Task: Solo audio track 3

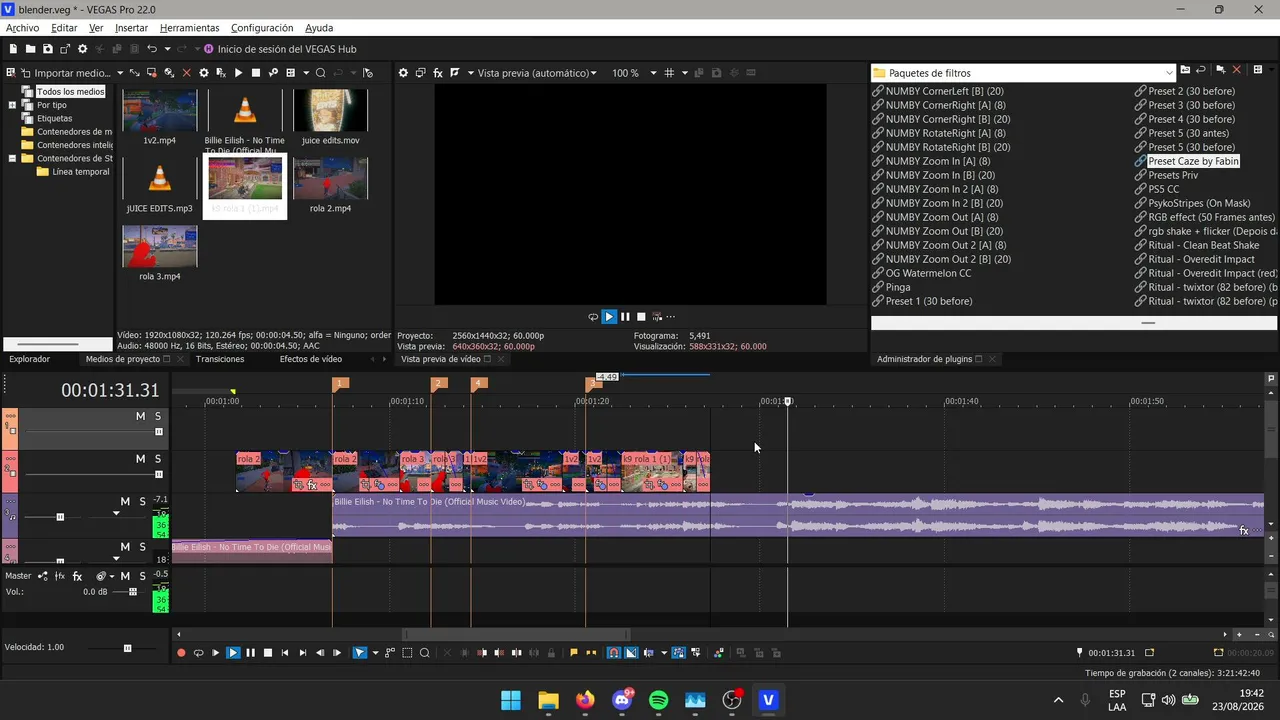Action: click(142, 501)
